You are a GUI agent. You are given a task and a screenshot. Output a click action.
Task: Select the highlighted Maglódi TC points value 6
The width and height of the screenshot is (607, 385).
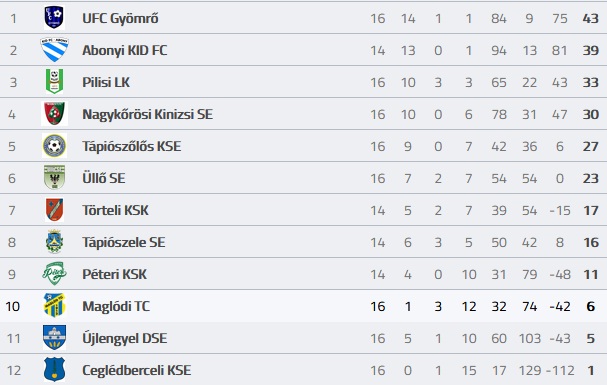coord(590,306)
